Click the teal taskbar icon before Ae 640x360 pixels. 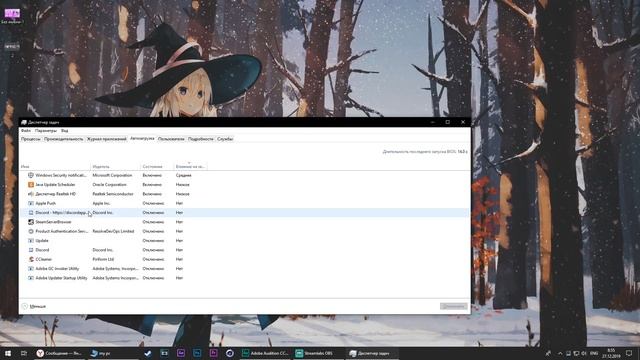164,353
